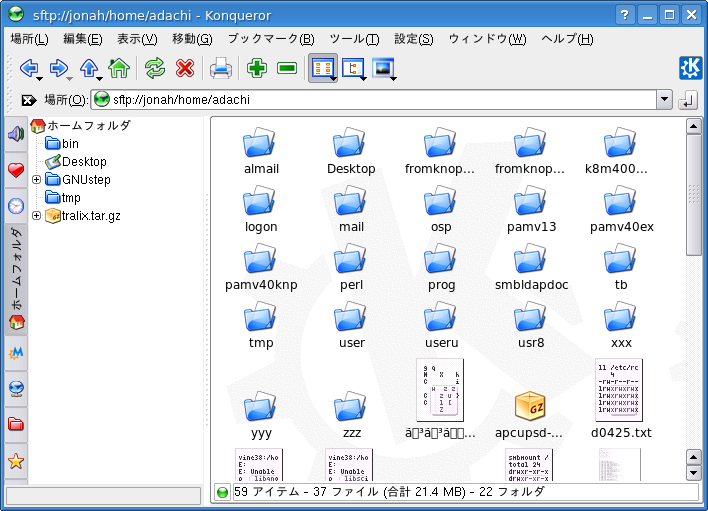708x511 pixels.
Task: Toggle the icon view mode button
Action: [x=322, y=68]
